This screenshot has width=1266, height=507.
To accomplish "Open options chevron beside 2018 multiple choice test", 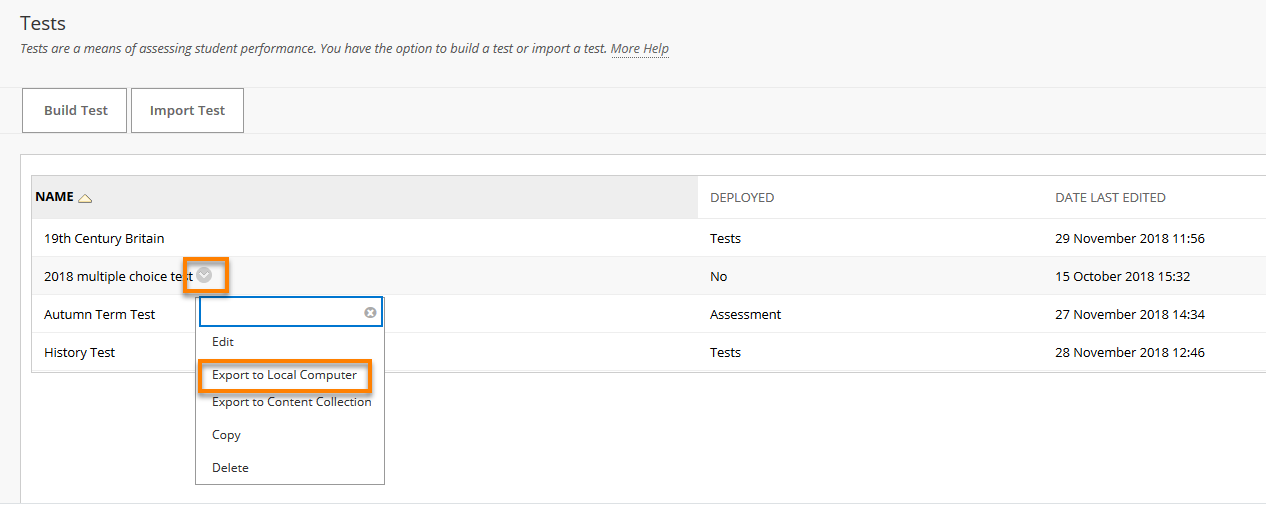I will [x=204, y=276].
